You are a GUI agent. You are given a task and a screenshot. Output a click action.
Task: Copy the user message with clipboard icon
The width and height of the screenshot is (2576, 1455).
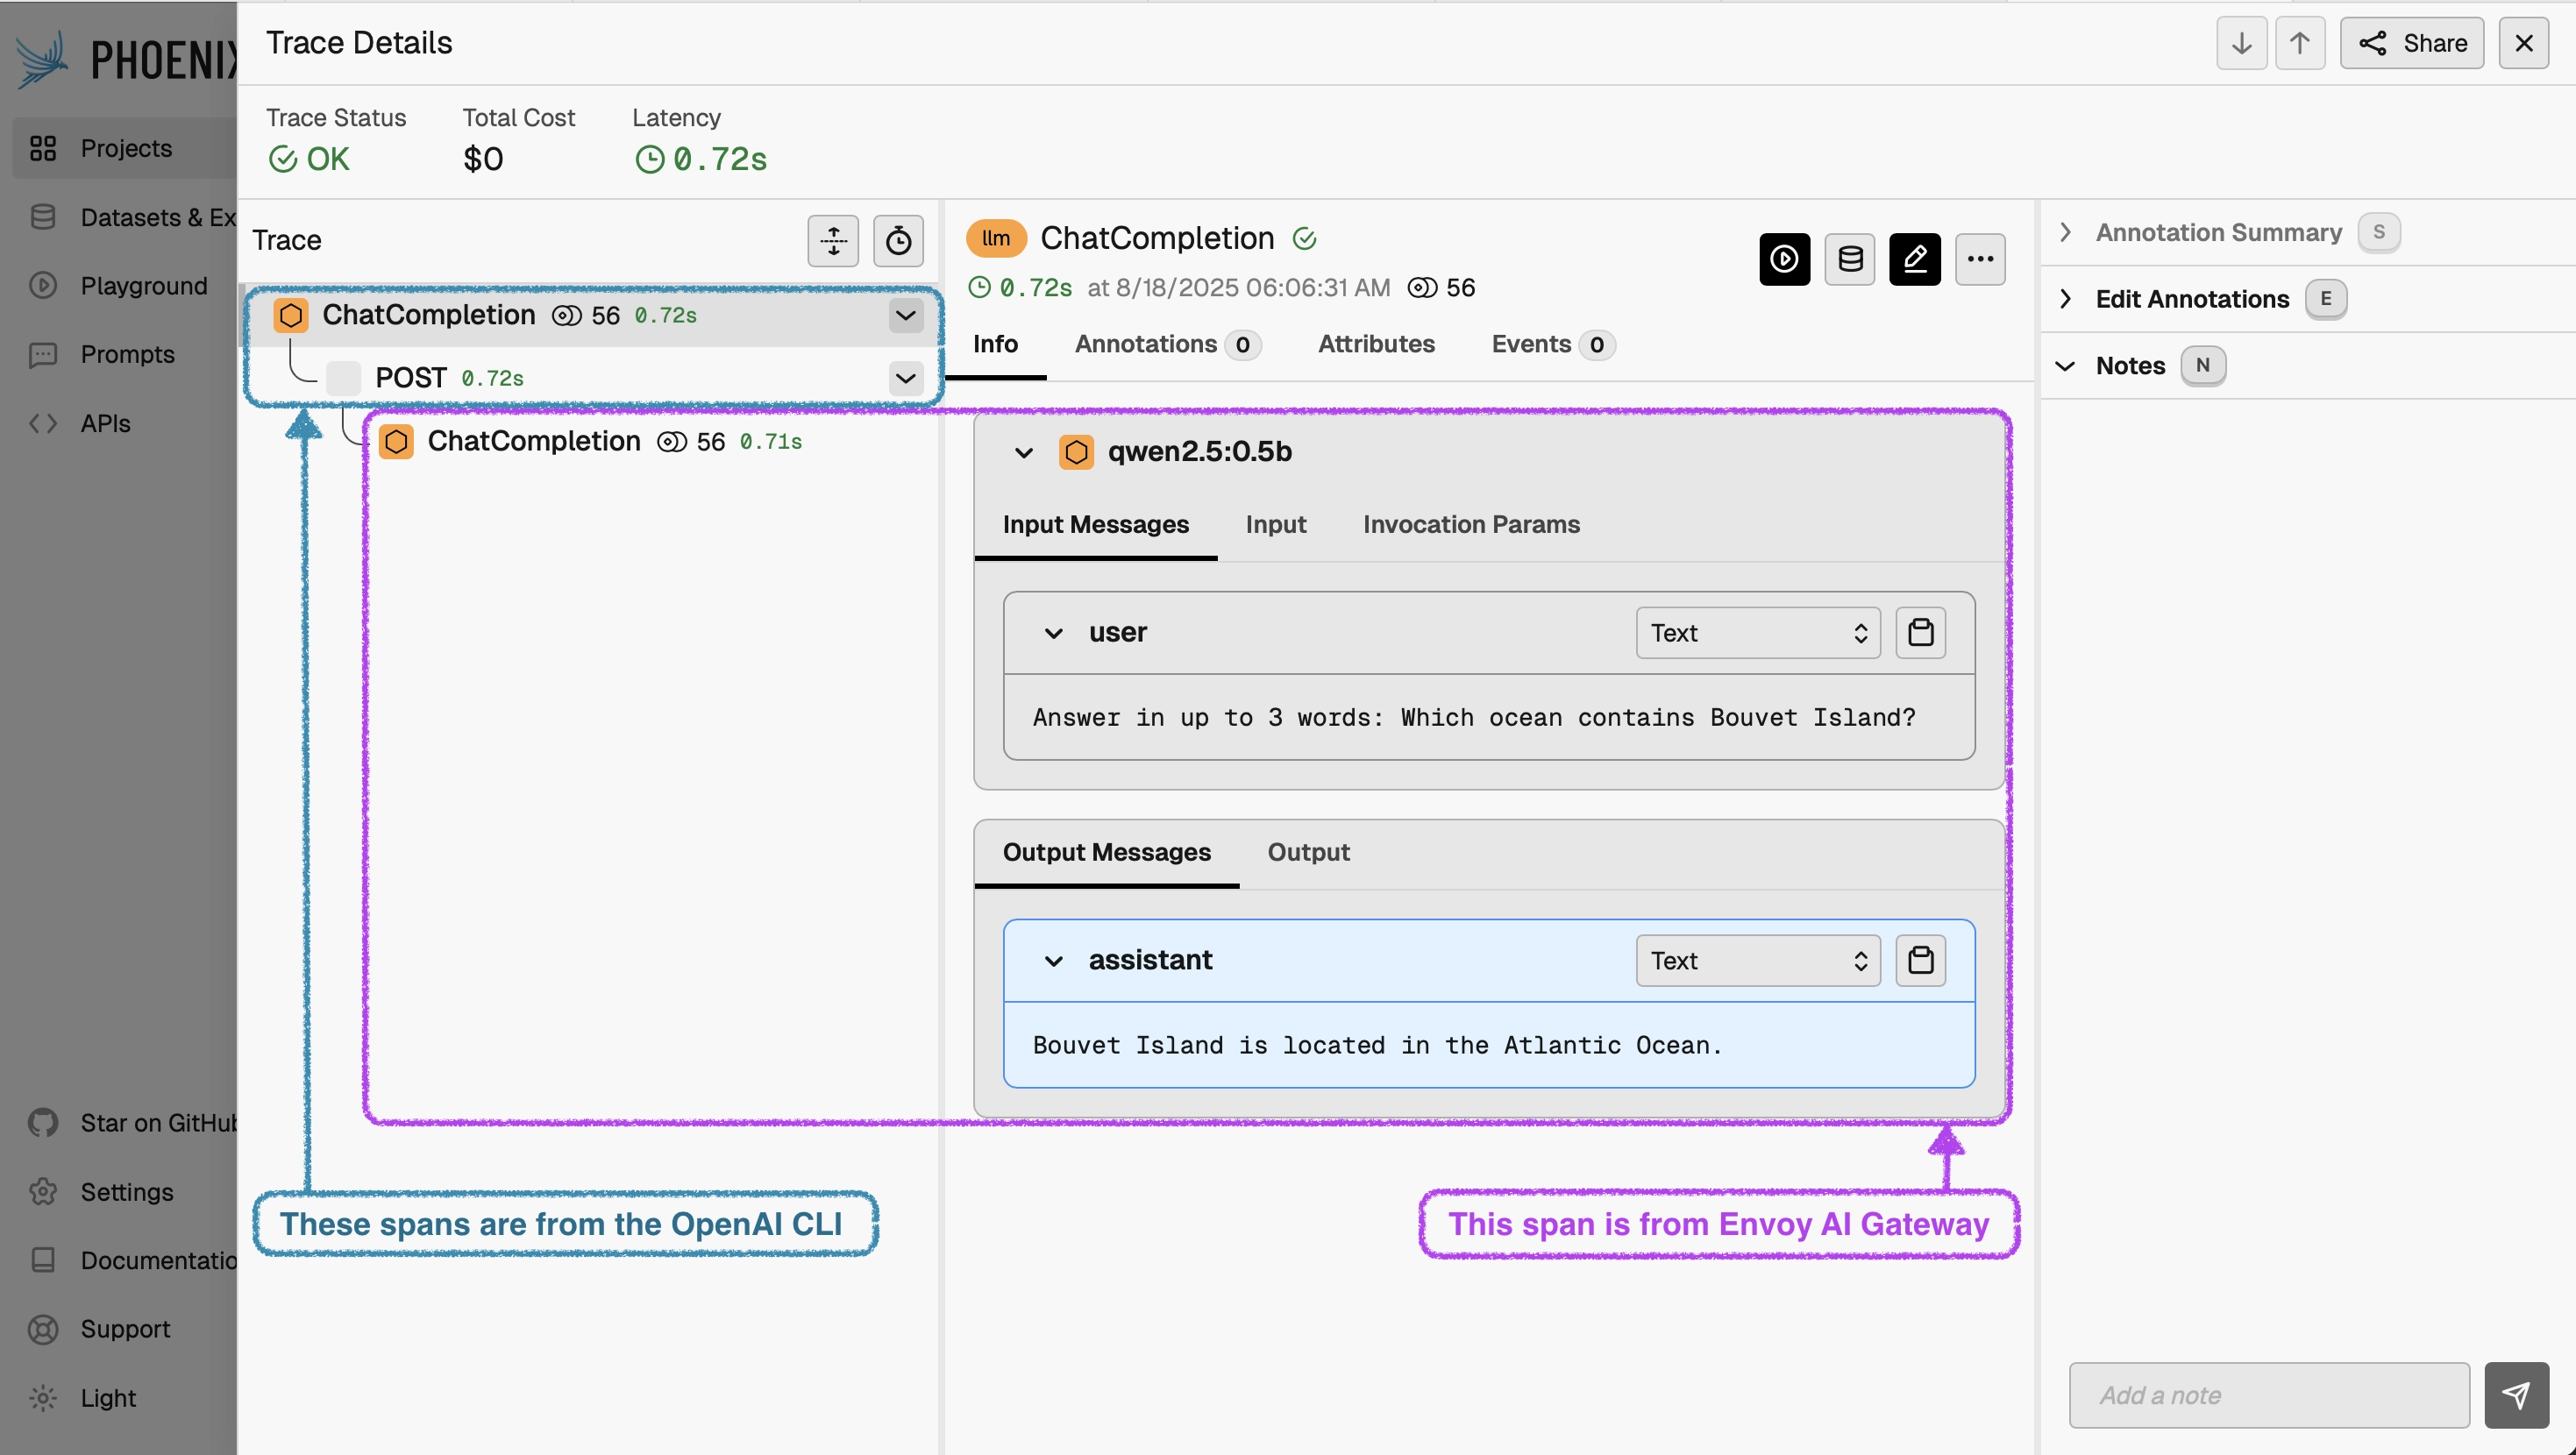click(x=1919, y=632)
